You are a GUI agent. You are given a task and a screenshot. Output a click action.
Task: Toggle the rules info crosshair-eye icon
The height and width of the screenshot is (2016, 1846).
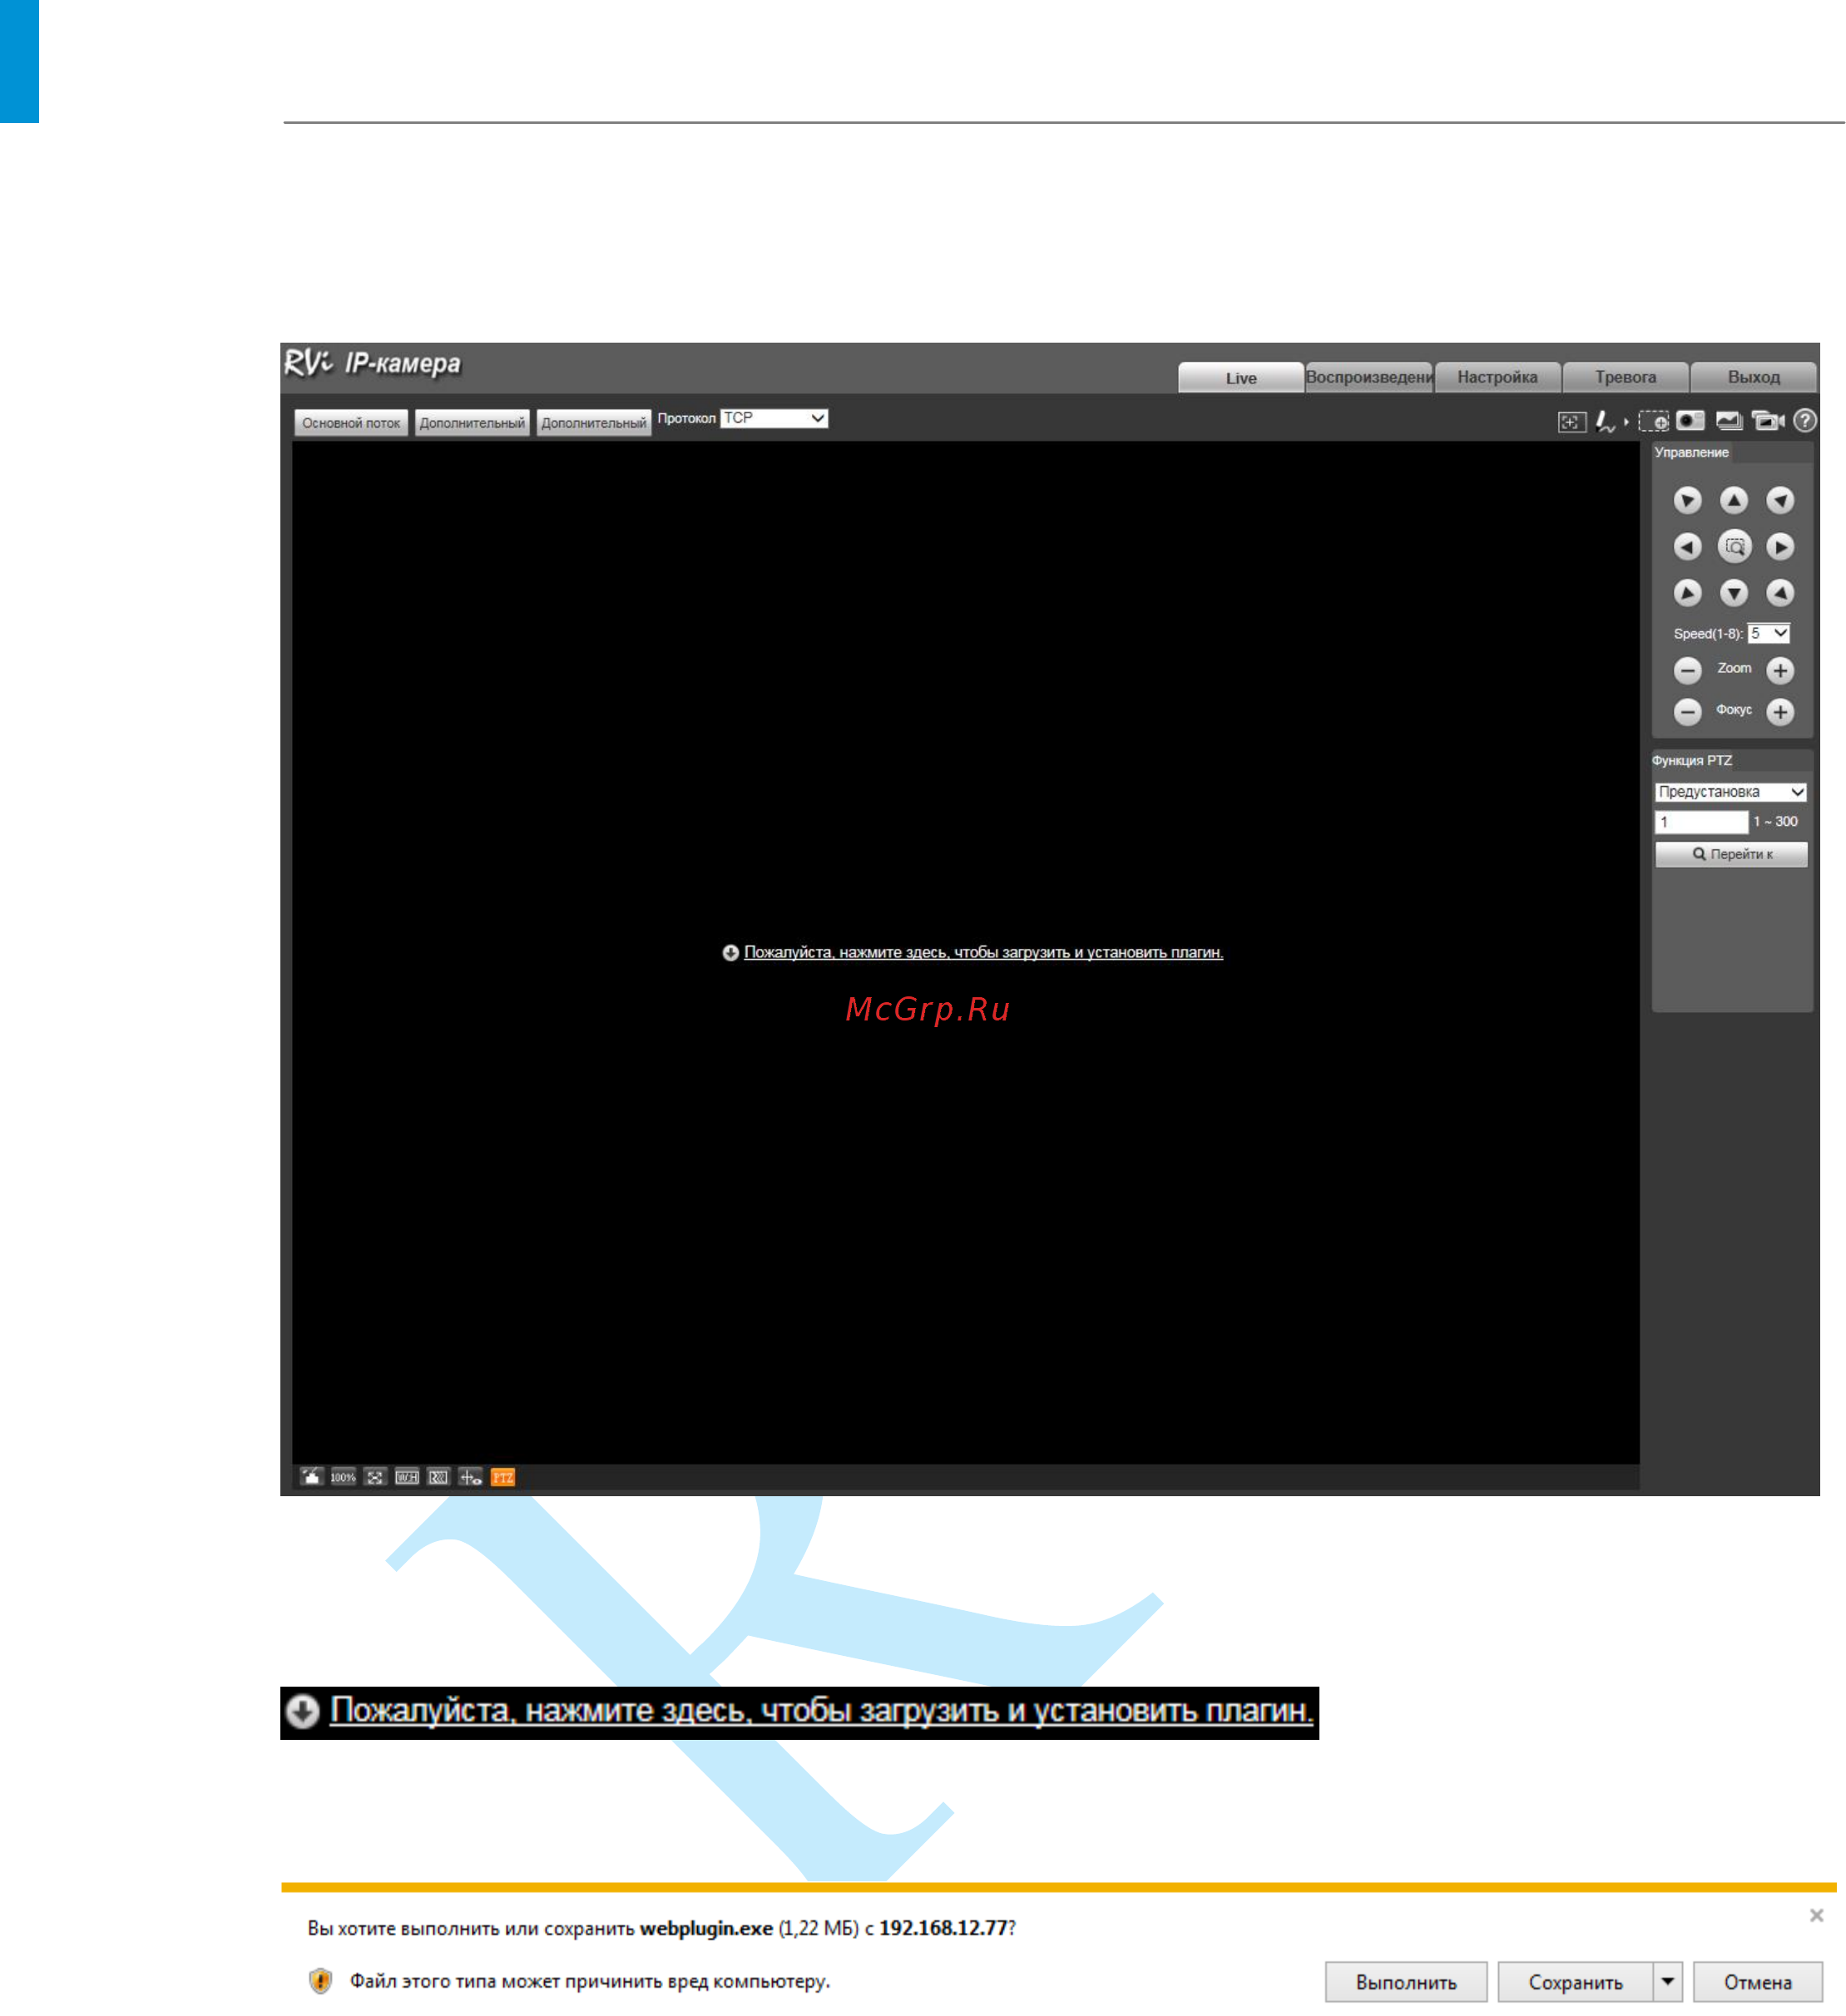pyautogui.click(x=470, y=1477)
